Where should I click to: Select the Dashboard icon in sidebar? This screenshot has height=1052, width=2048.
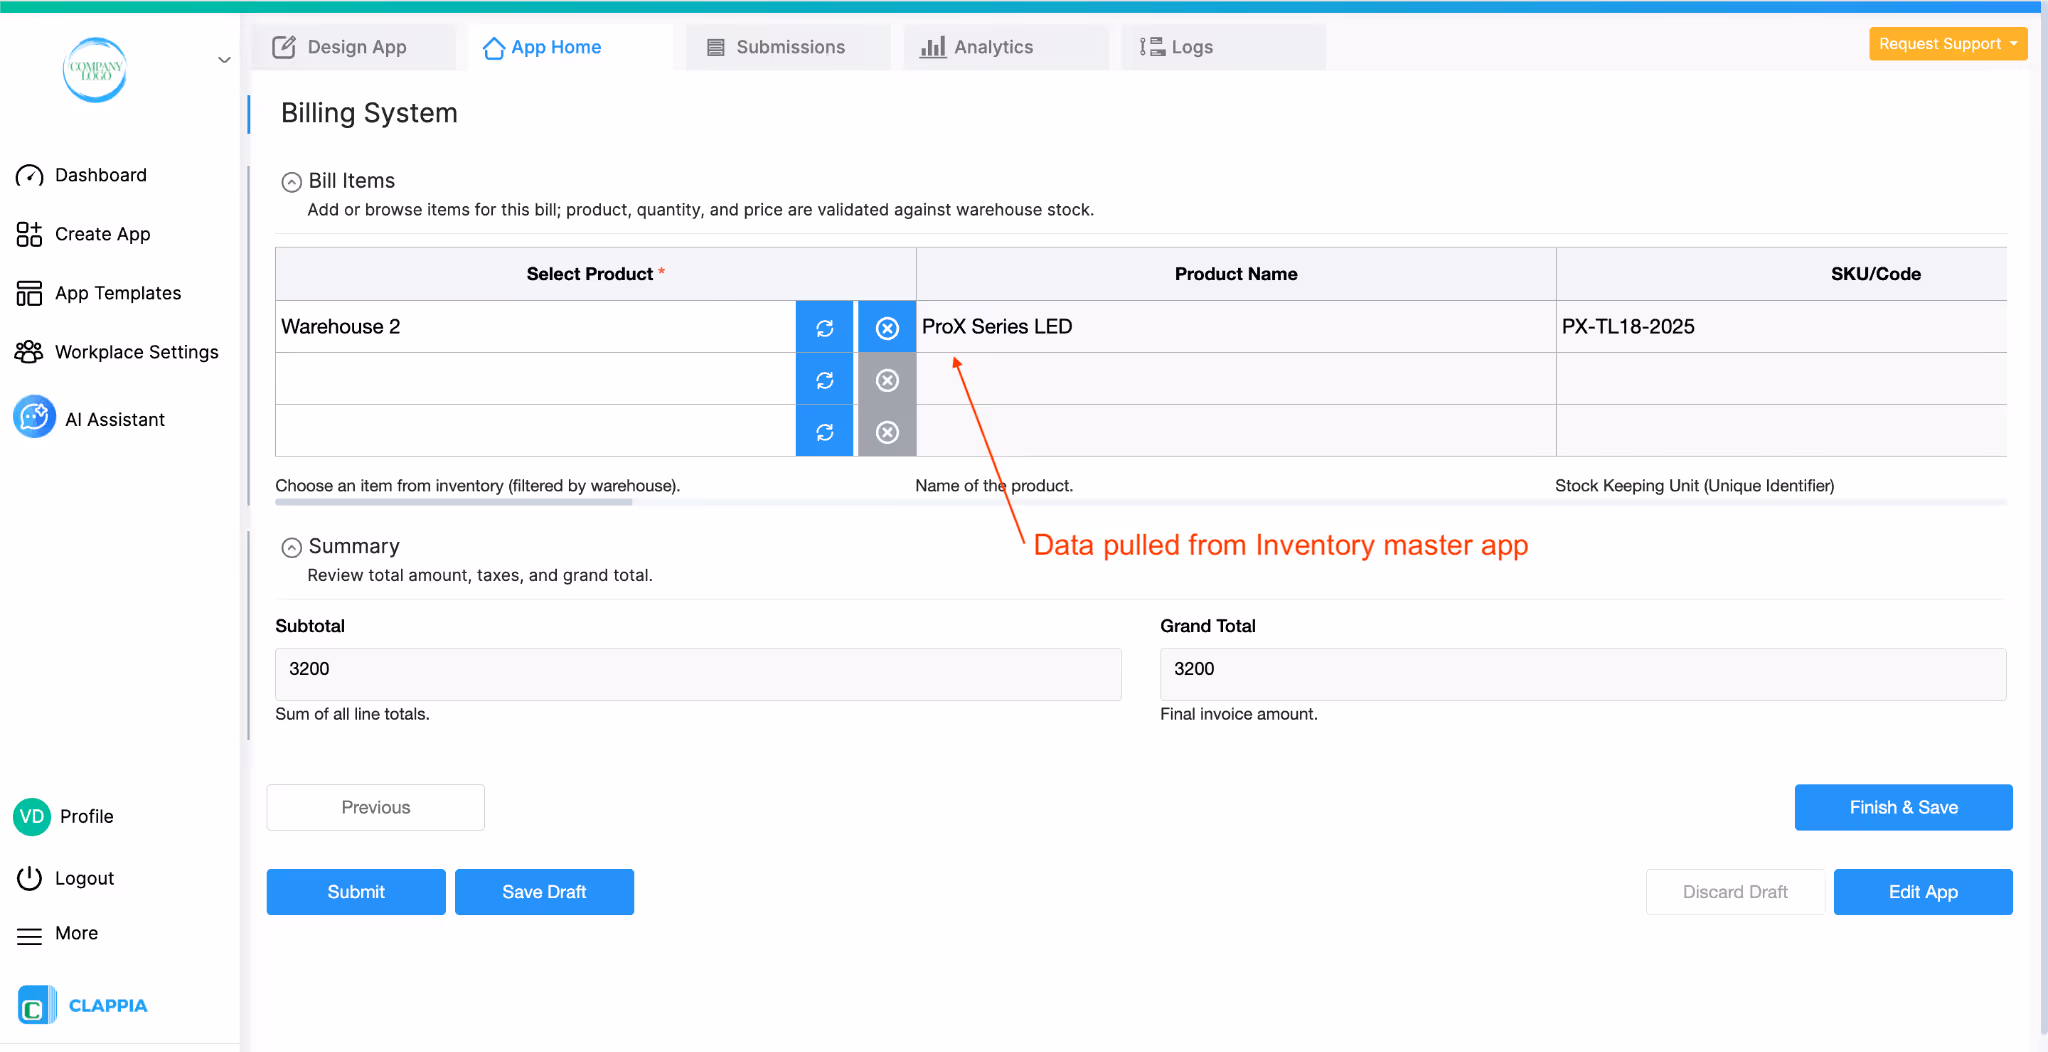click(29, 175)
